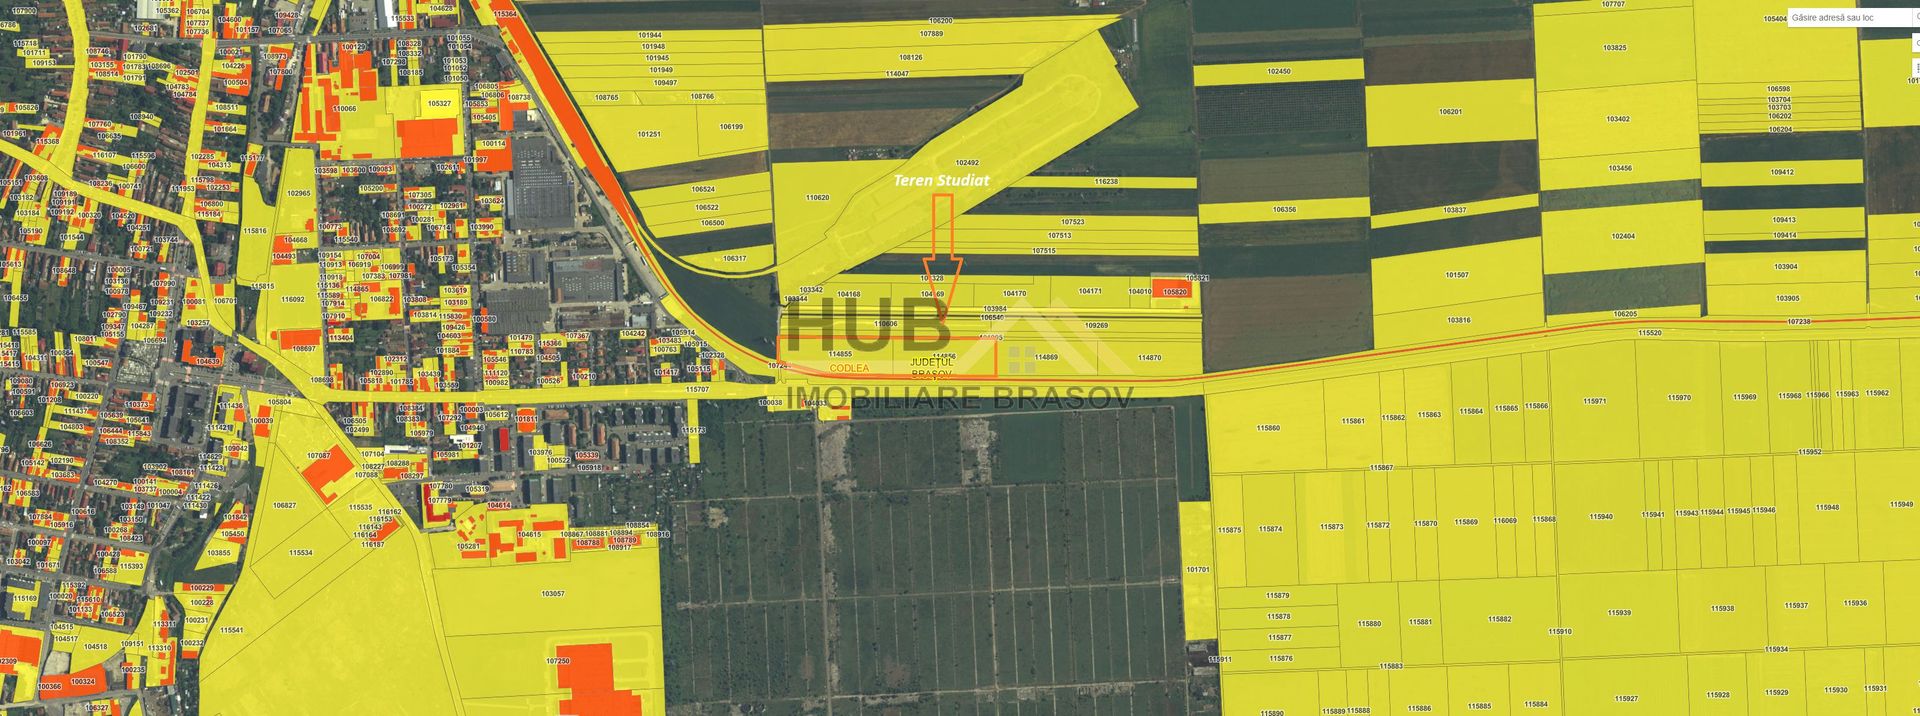Select the highlighted parcel 105327
The width and height of the screenshot is (1920, 716).
[439, 104]
